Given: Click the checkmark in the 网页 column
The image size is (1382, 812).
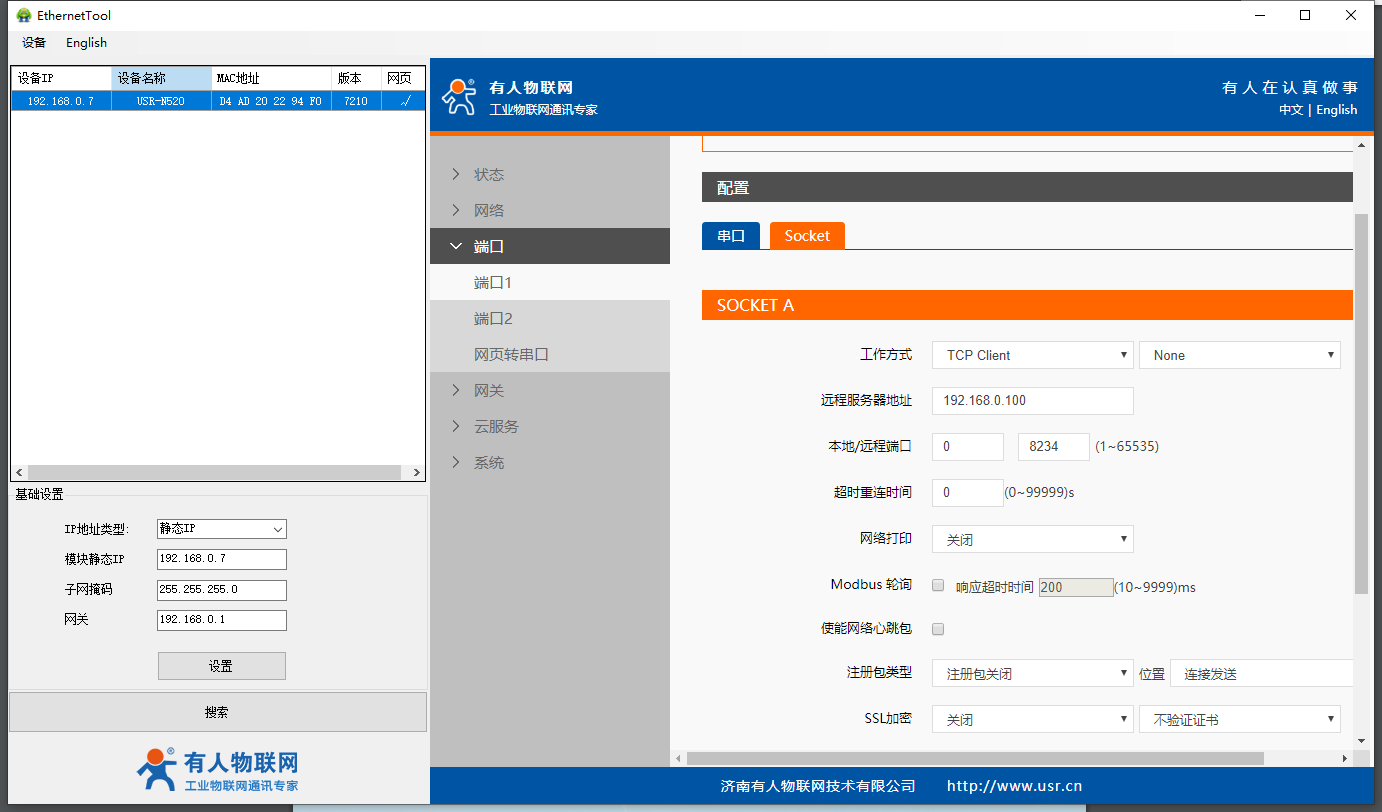Looking at the screenshot, I should coord(404,101).
